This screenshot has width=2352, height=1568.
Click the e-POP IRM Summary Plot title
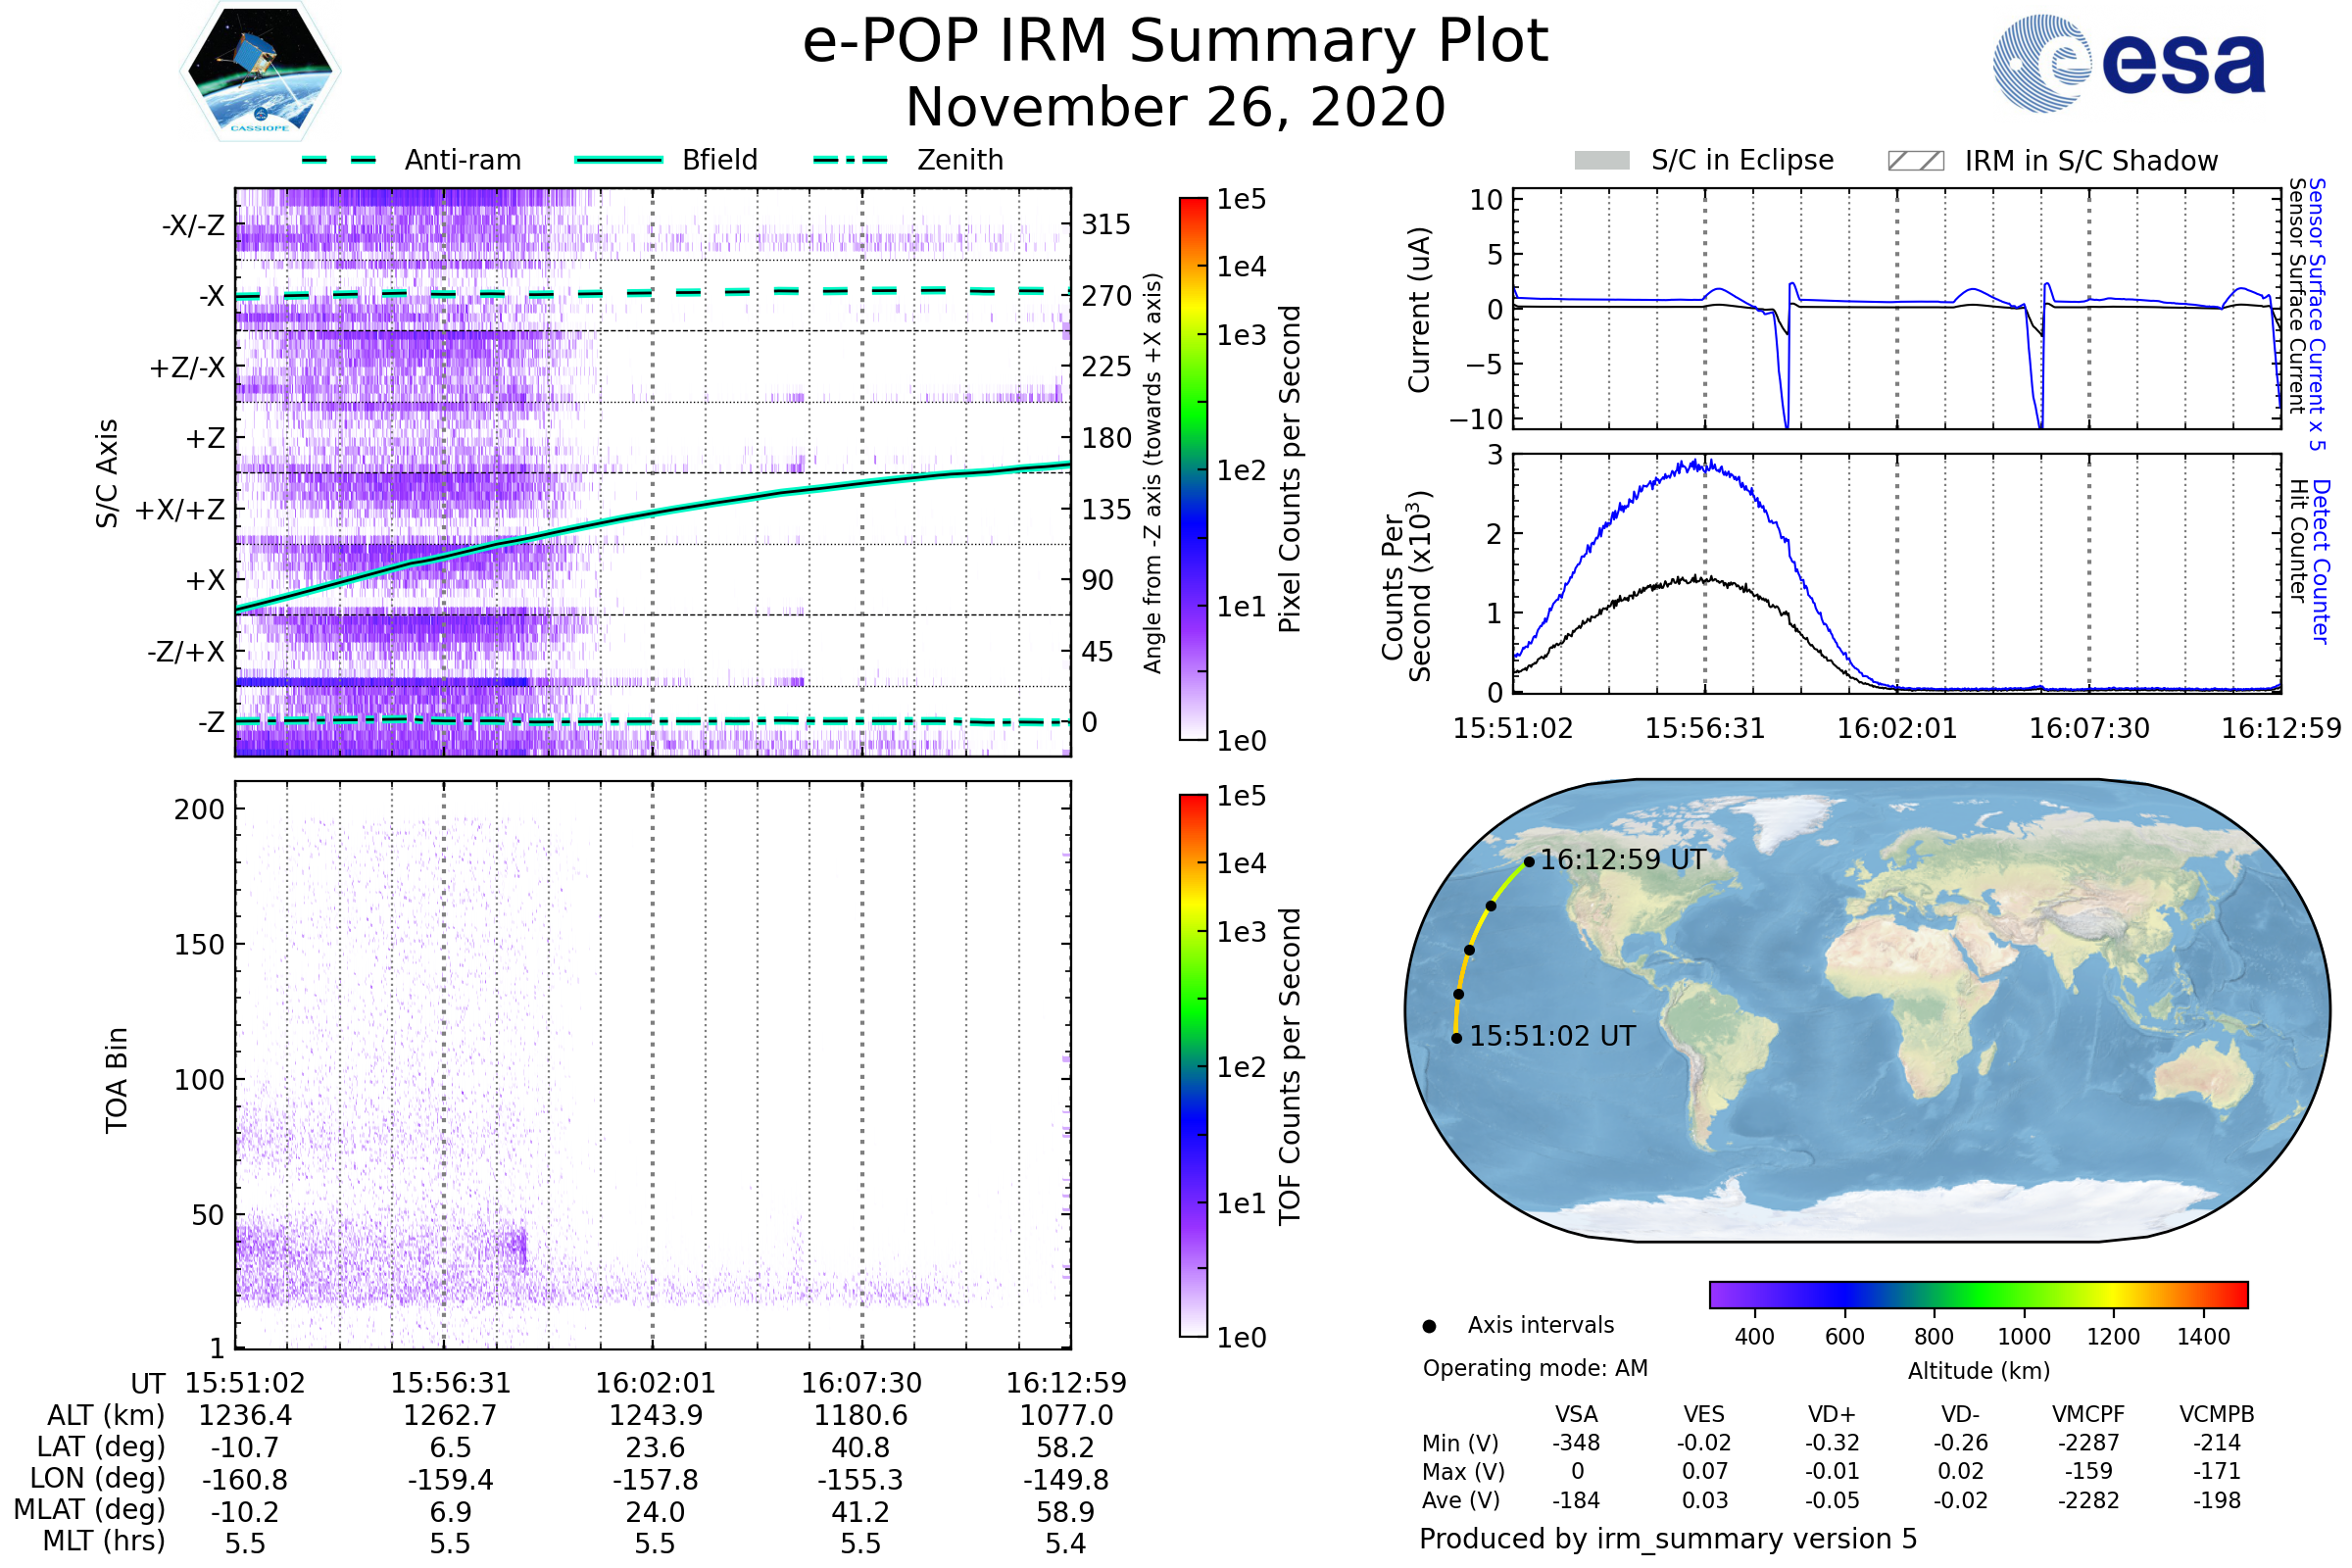coord(1175,42)
